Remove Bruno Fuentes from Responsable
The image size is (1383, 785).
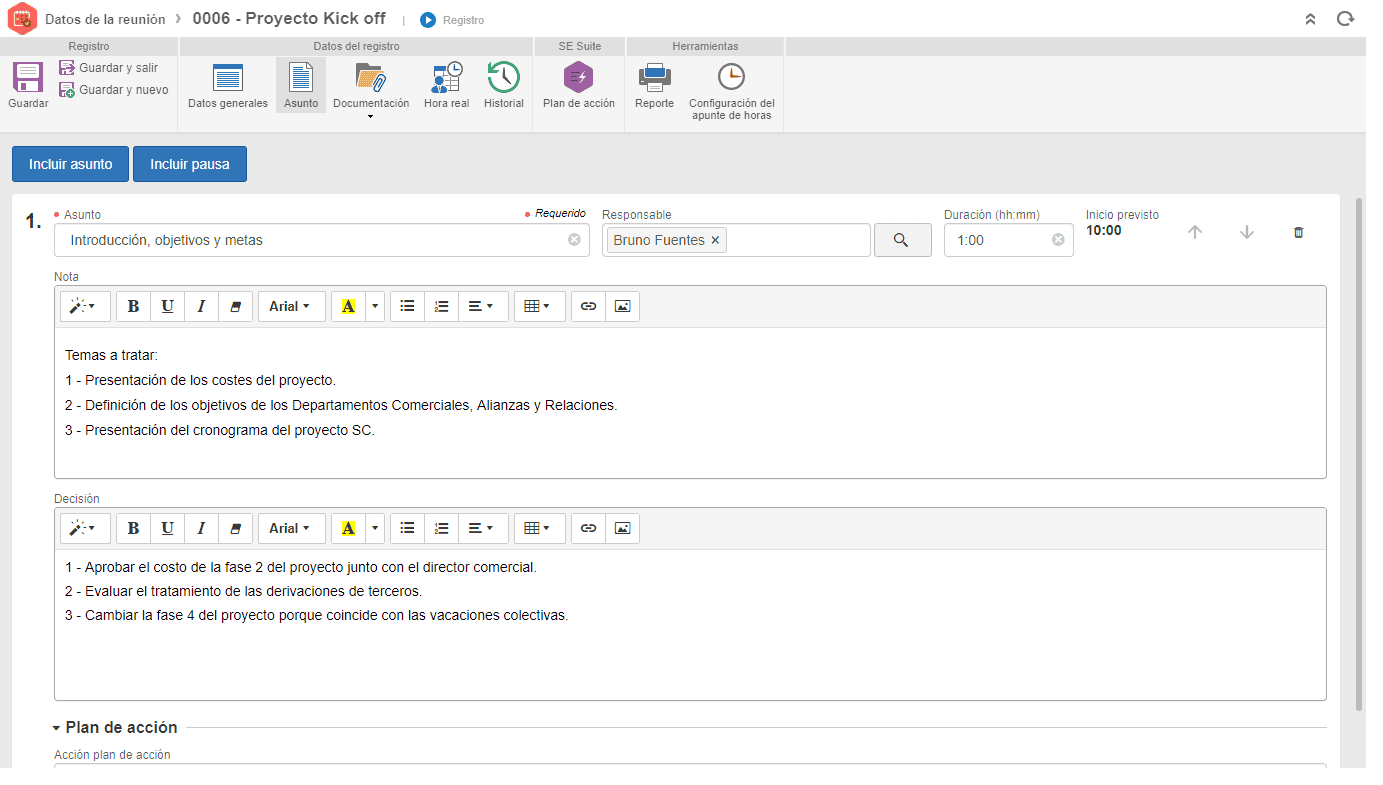click(715, 240)
